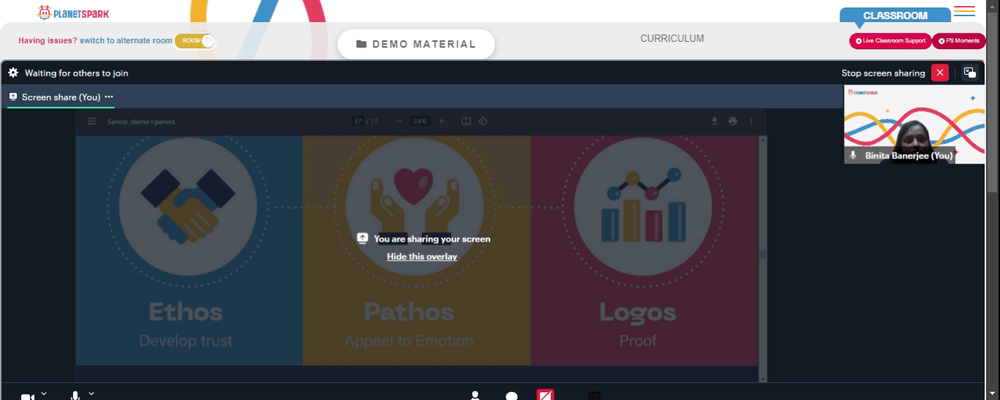Click the microphone icon beside Binita Banerjee

point(853,155)
